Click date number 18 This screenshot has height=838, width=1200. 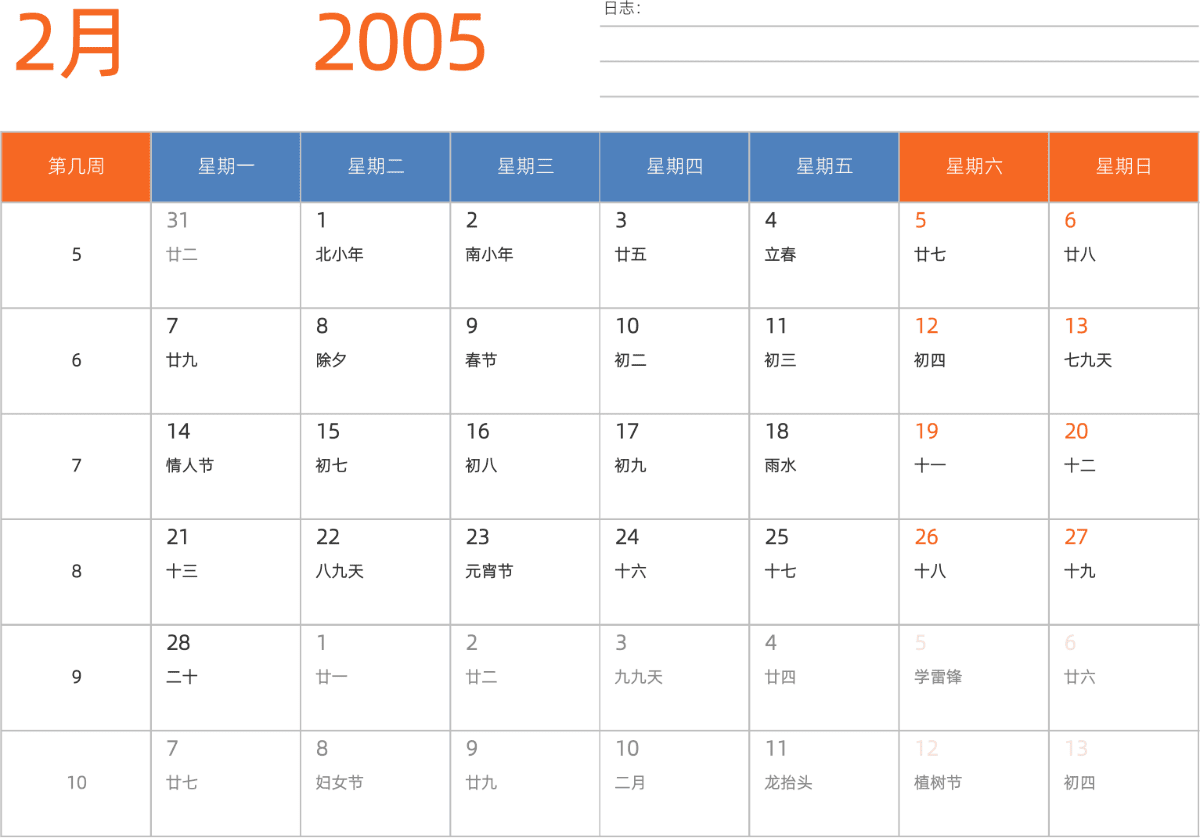[x=777, y=432]
